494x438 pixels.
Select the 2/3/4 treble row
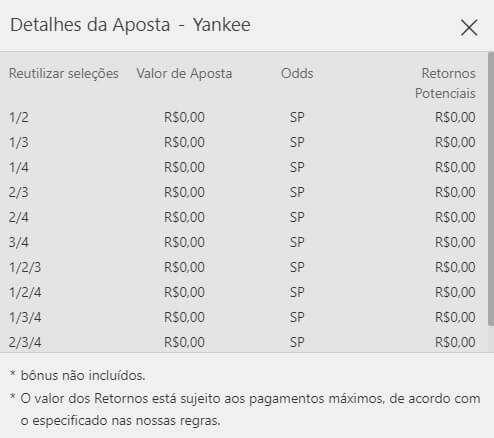[x=242, y=342]
